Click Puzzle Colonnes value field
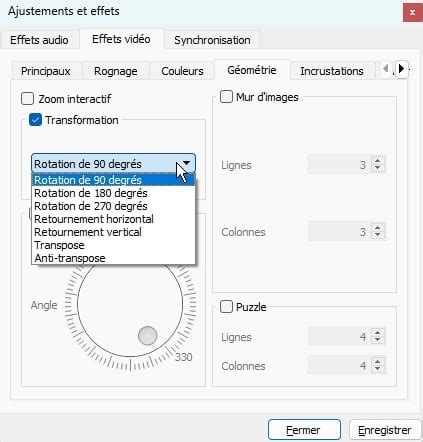 [x=338, y=365]
